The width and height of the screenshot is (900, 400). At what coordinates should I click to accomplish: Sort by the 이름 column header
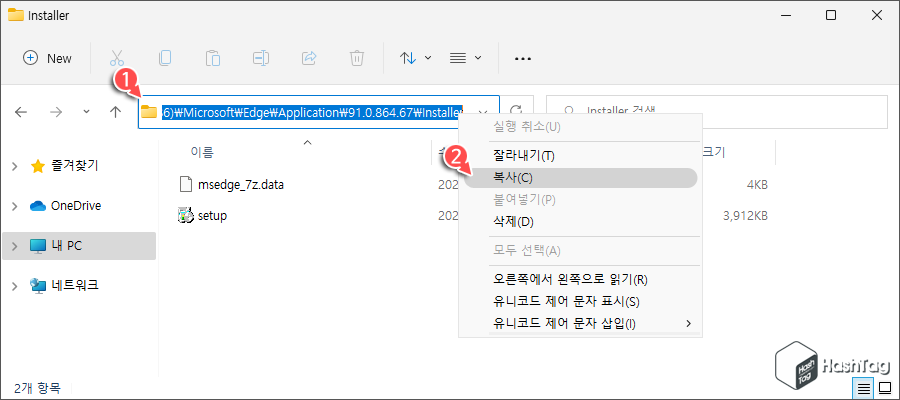pyautogui.click(x=202, y=153)
